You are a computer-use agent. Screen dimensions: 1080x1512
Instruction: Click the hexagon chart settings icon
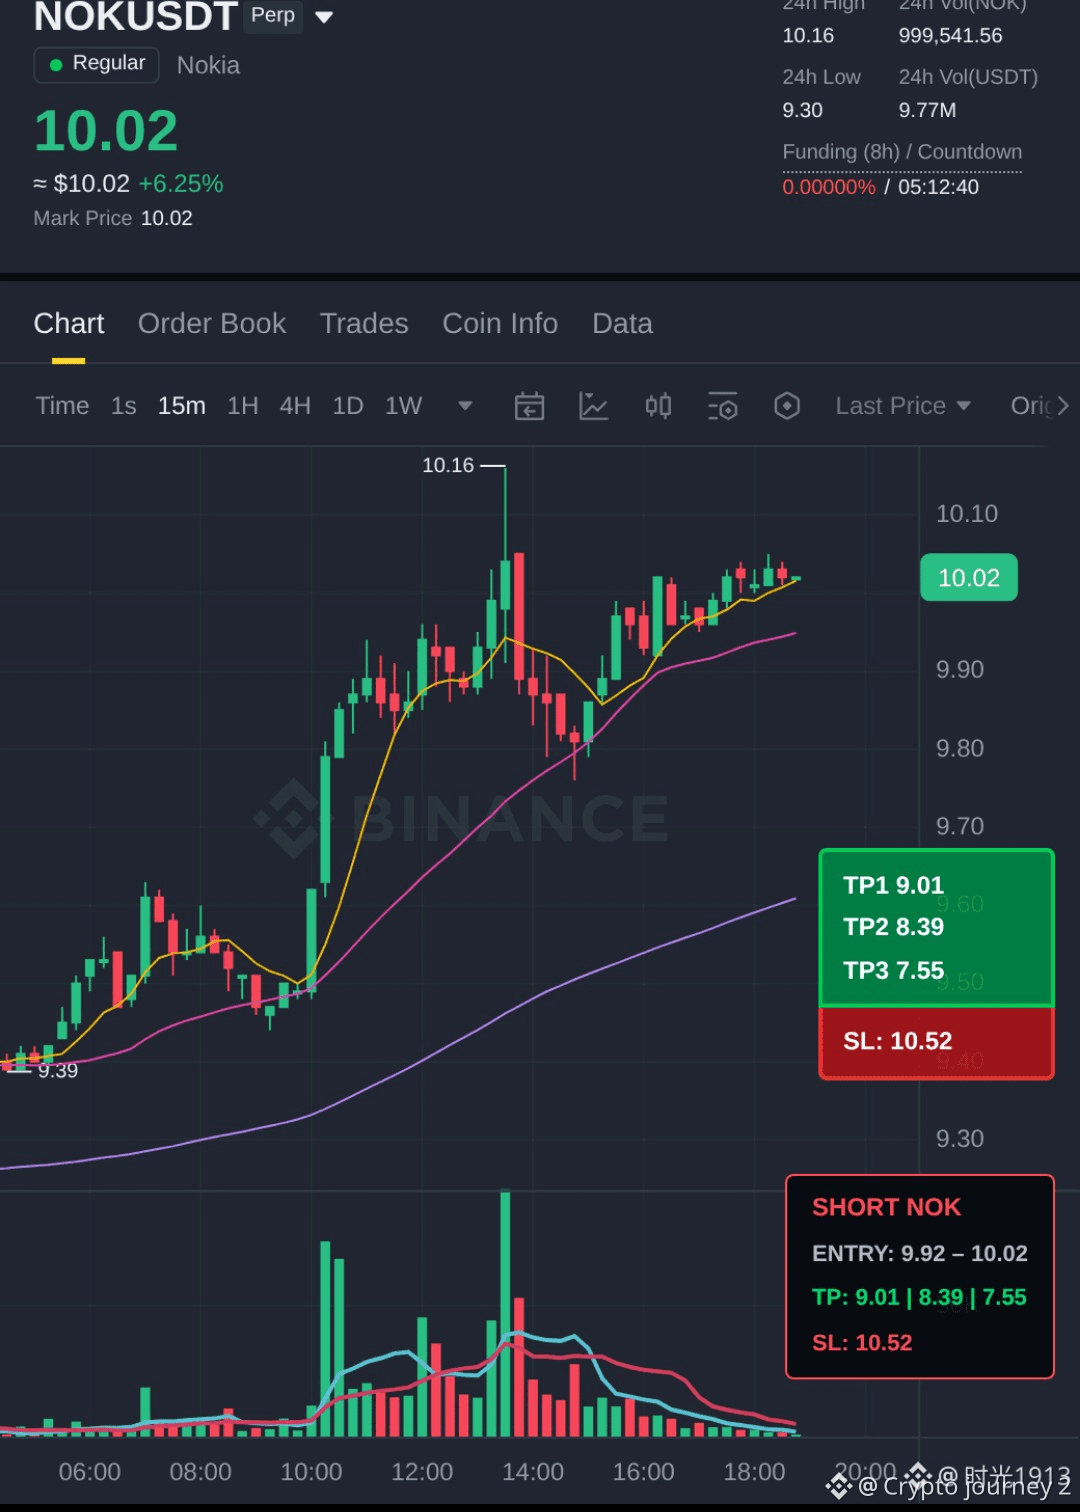[787, 406]
